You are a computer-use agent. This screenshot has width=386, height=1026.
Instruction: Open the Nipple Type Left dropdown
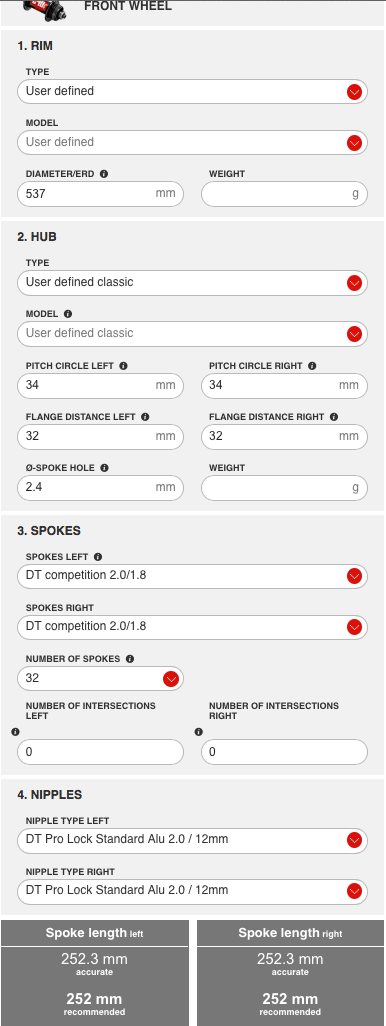click(x=192, y=840)
